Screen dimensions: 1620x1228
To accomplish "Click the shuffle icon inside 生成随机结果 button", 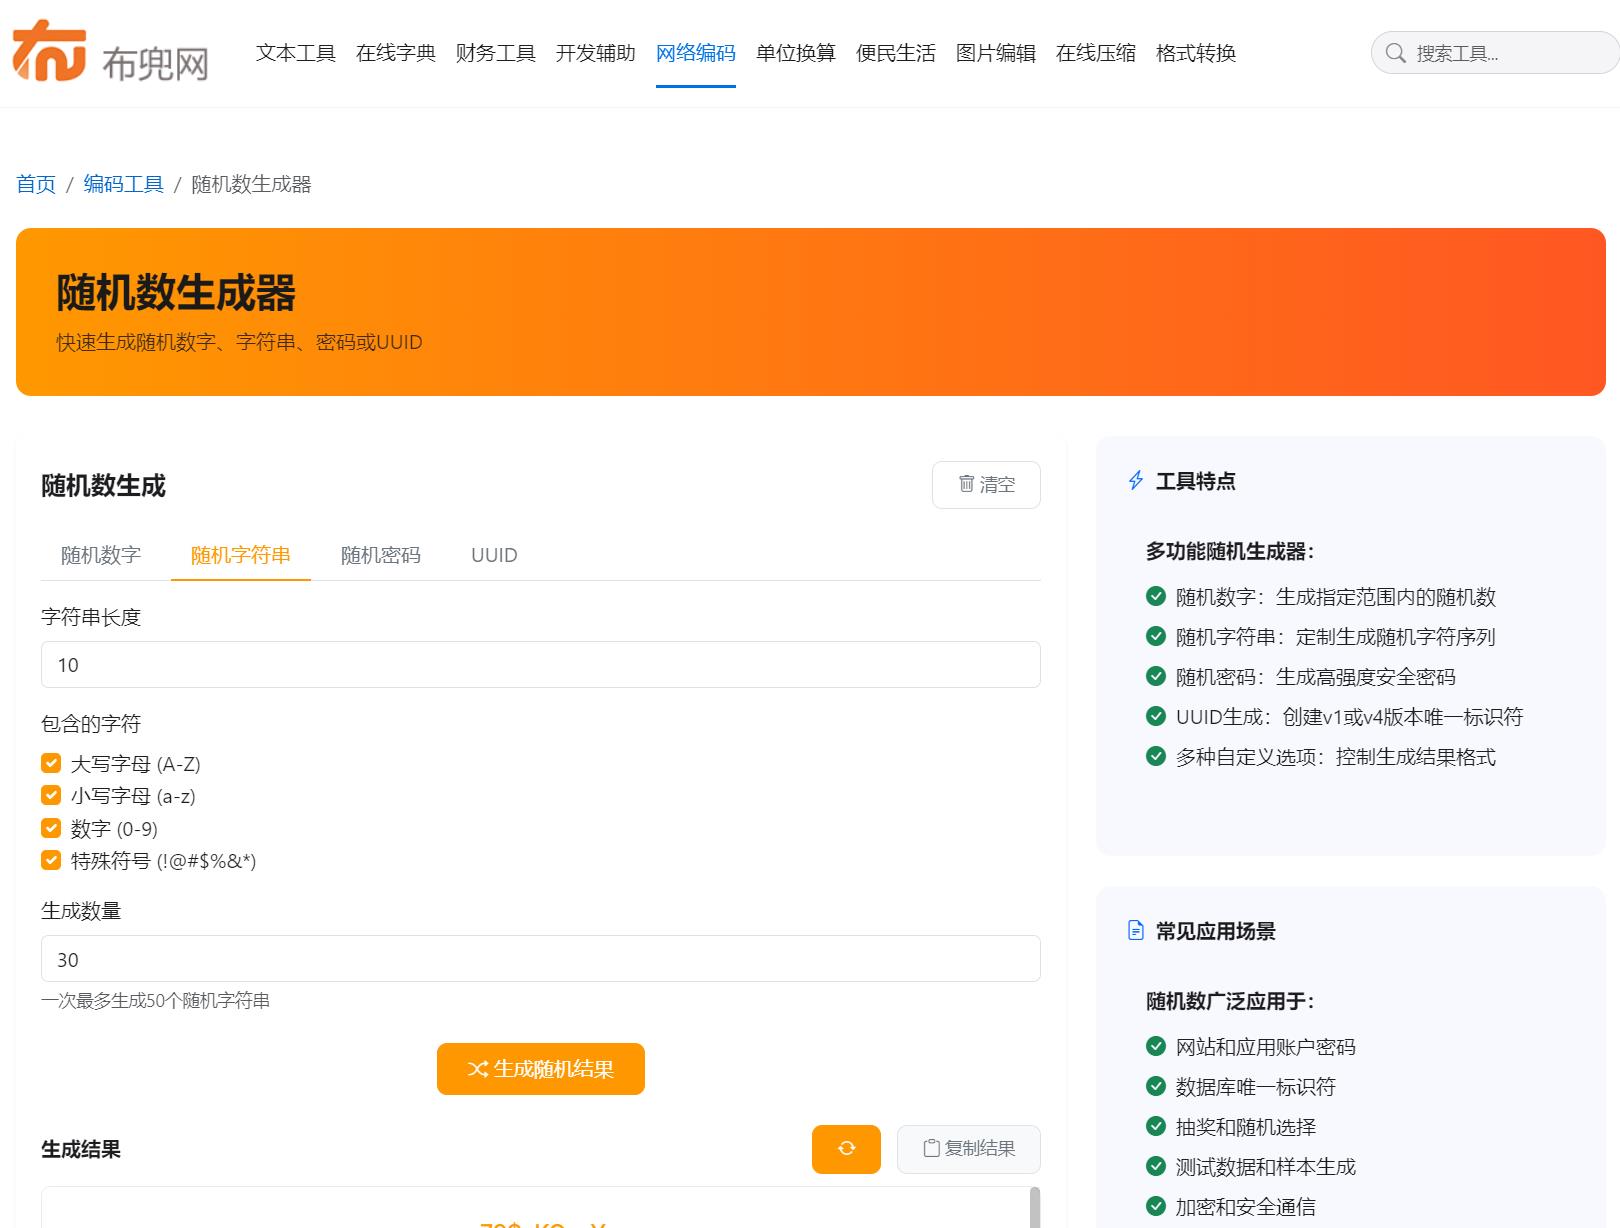I will click(478, 1068).
